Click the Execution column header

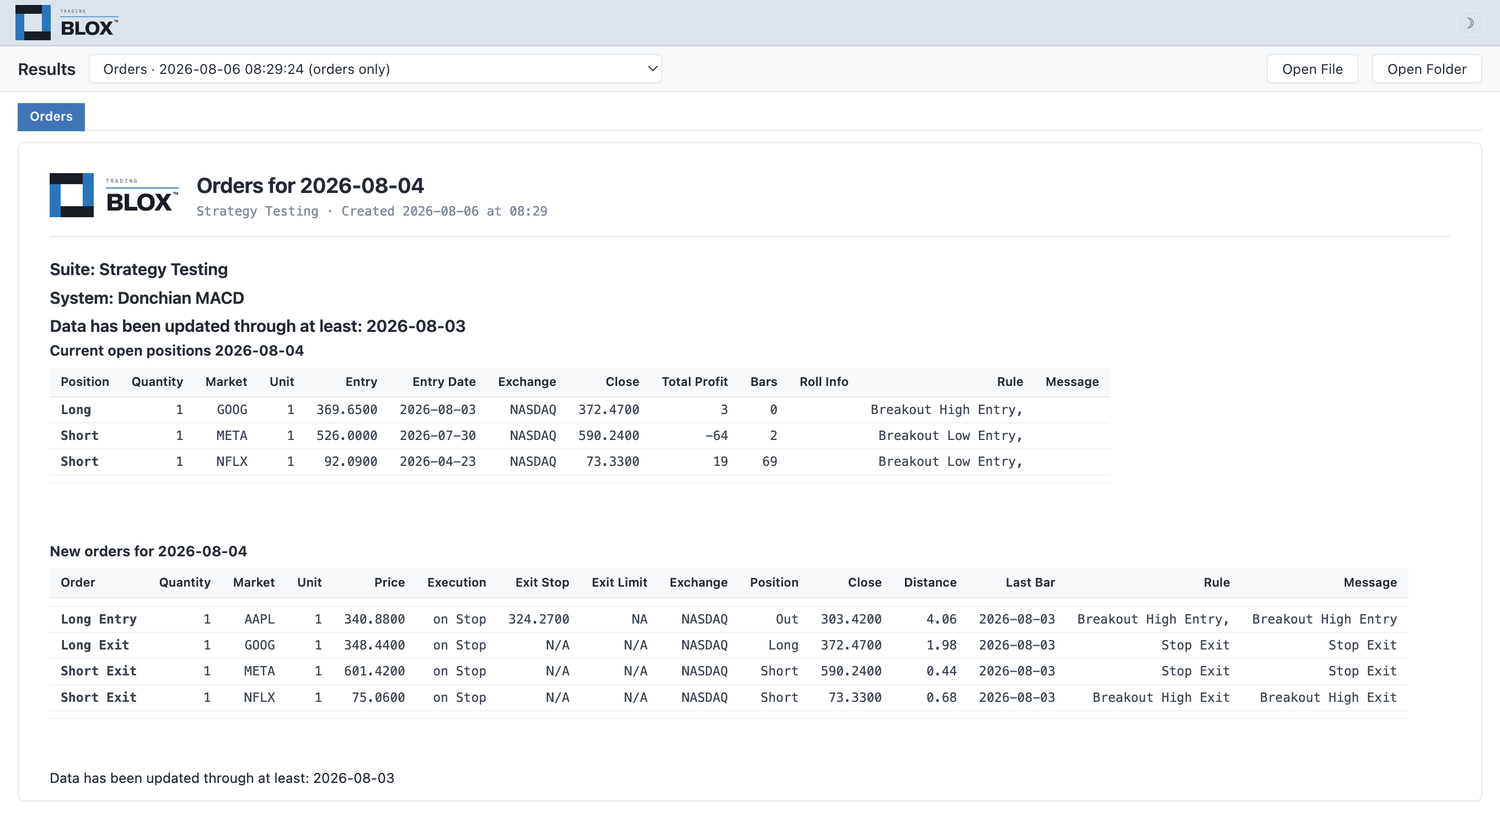tap(457, 583)
